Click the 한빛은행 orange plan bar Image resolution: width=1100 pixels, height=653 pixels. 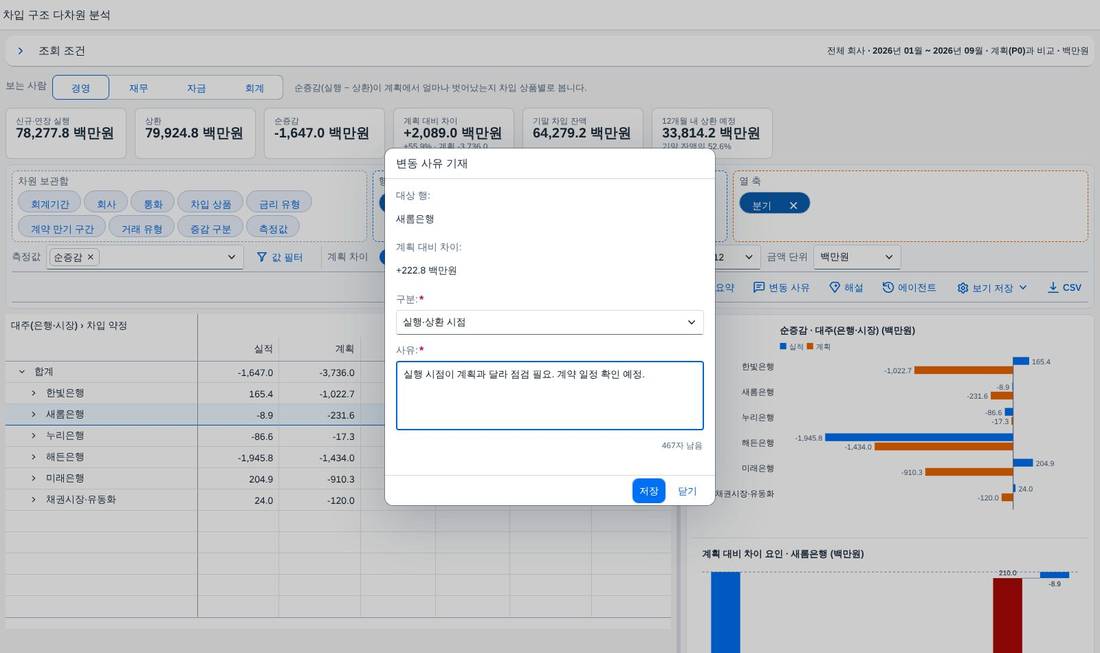[x=963, y=370]
